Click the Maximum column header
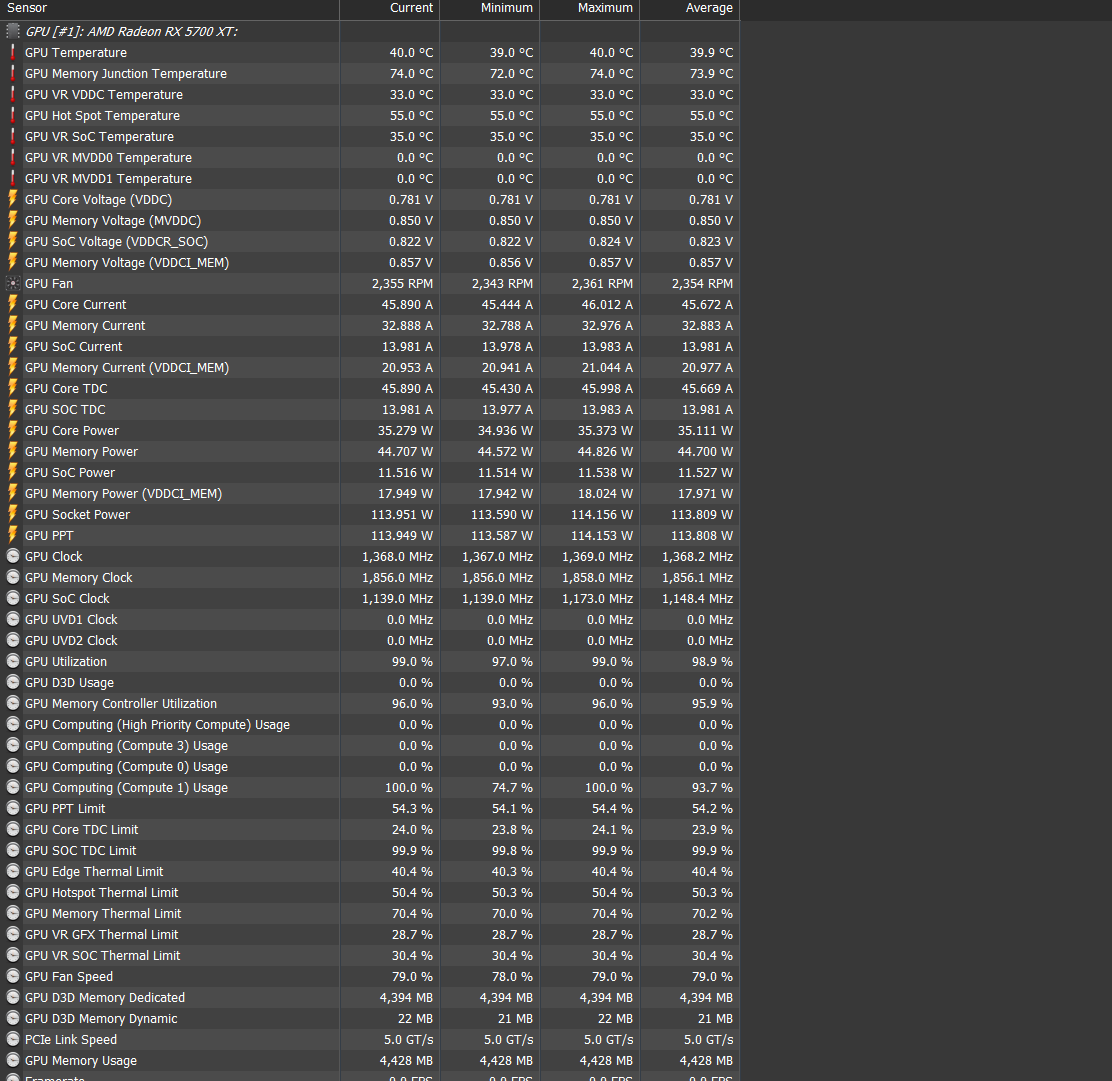The width and height of the screenshot is (1112, 1081). pos(589,9)
